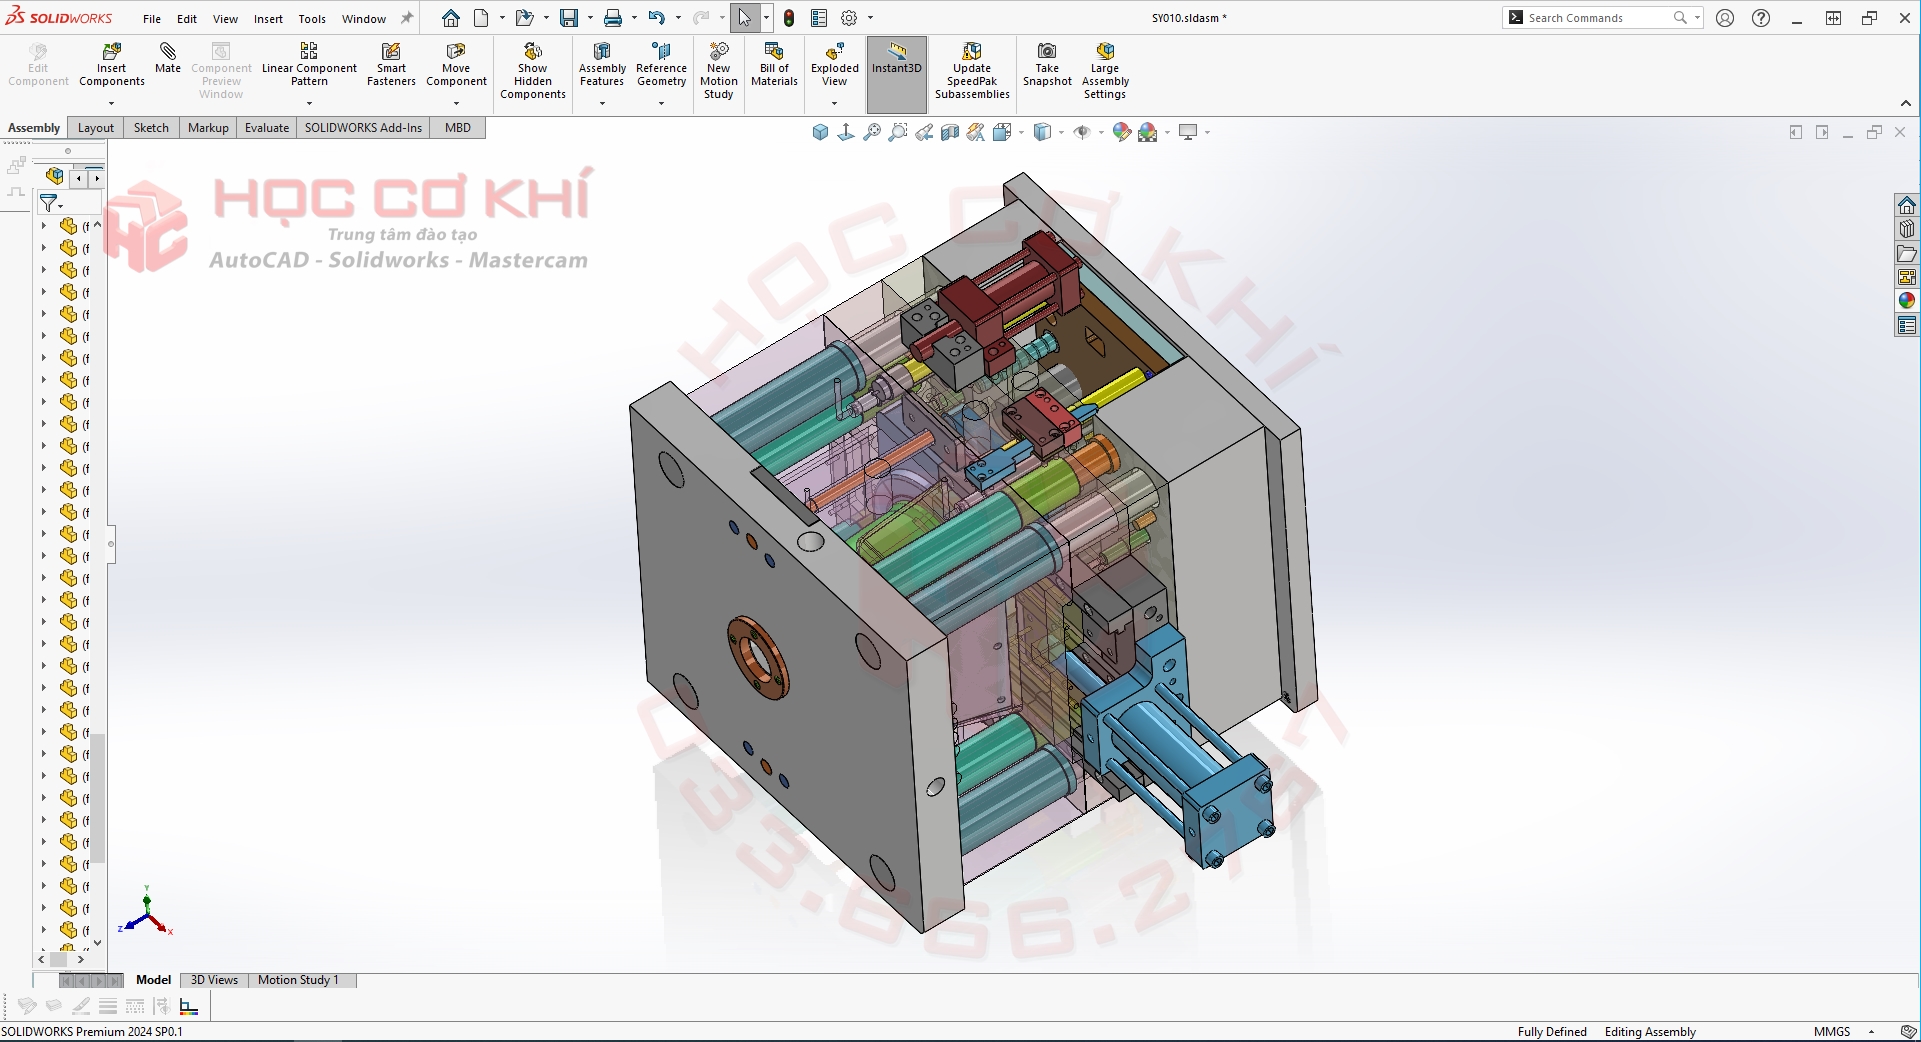1921x1042 pixels.
Task: Click the Print icon
Action: (x=613, y=18)
